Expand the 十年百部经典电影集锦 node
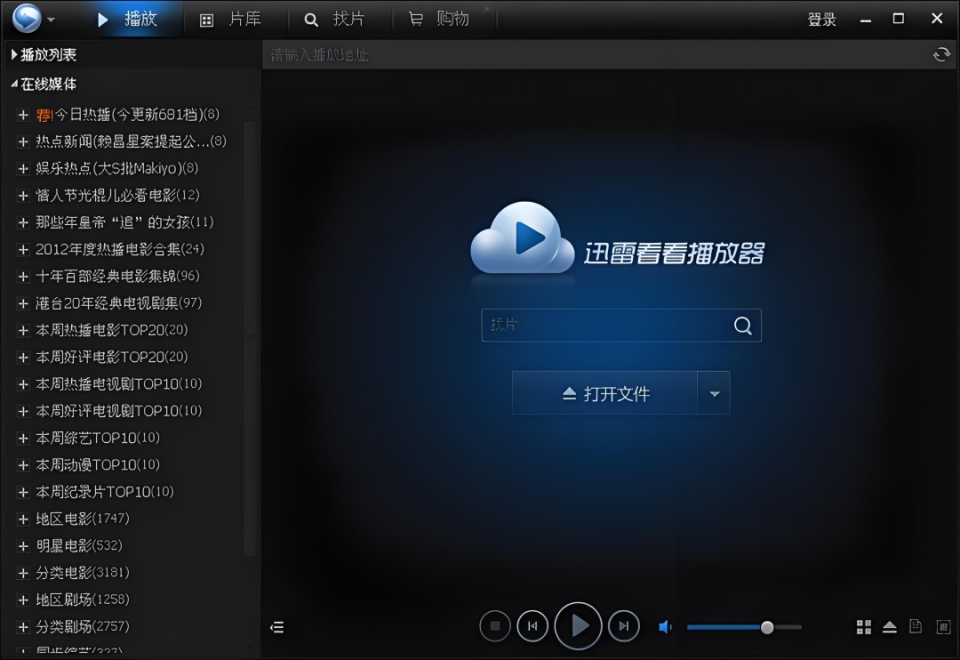This screenshot has height=660, width=960. (x=23, y=276)
